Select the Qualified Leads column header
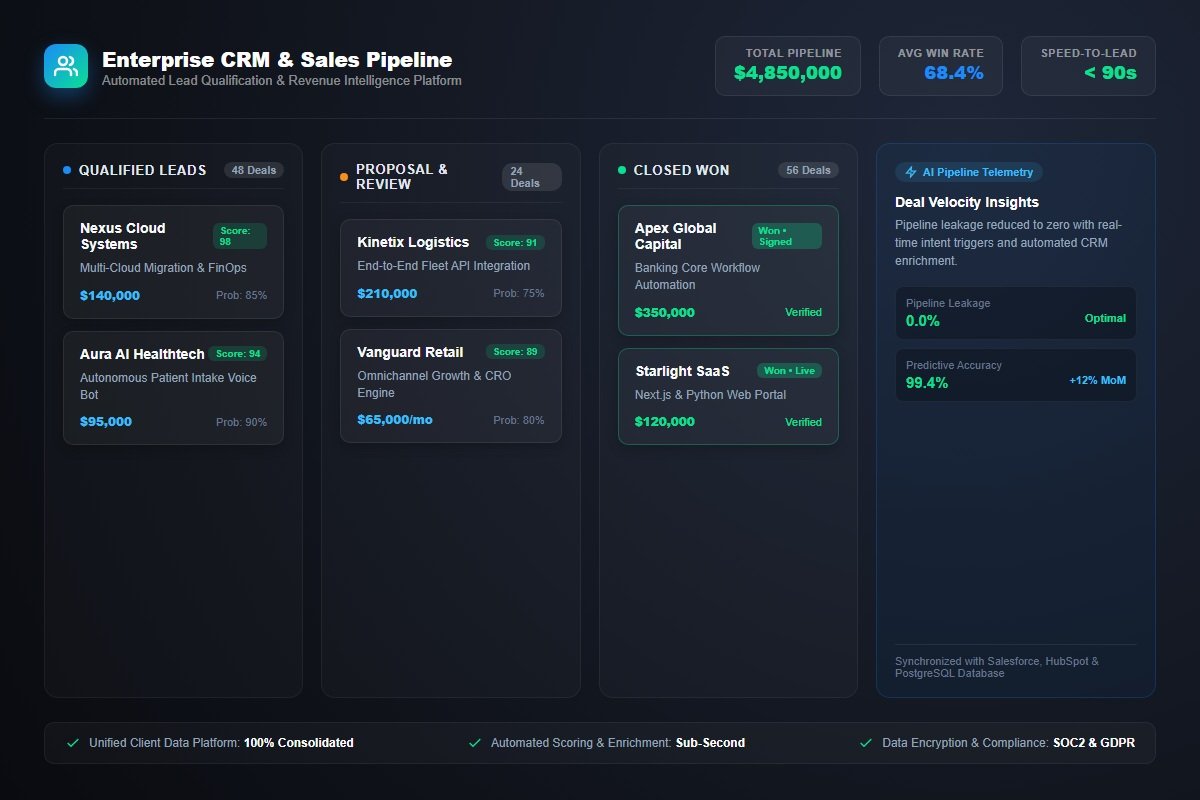This screenshot has width=1200, height=800. click(x=143, y=170)
